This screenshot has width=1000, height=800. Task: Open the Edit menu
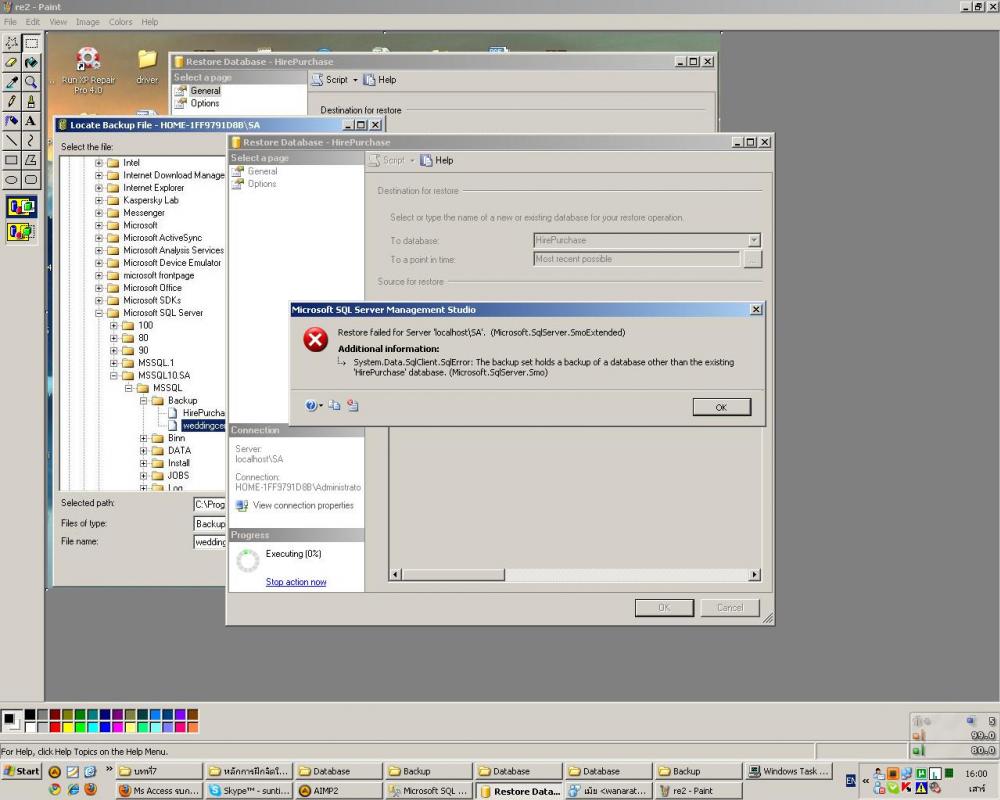click(x=33, y=22)
